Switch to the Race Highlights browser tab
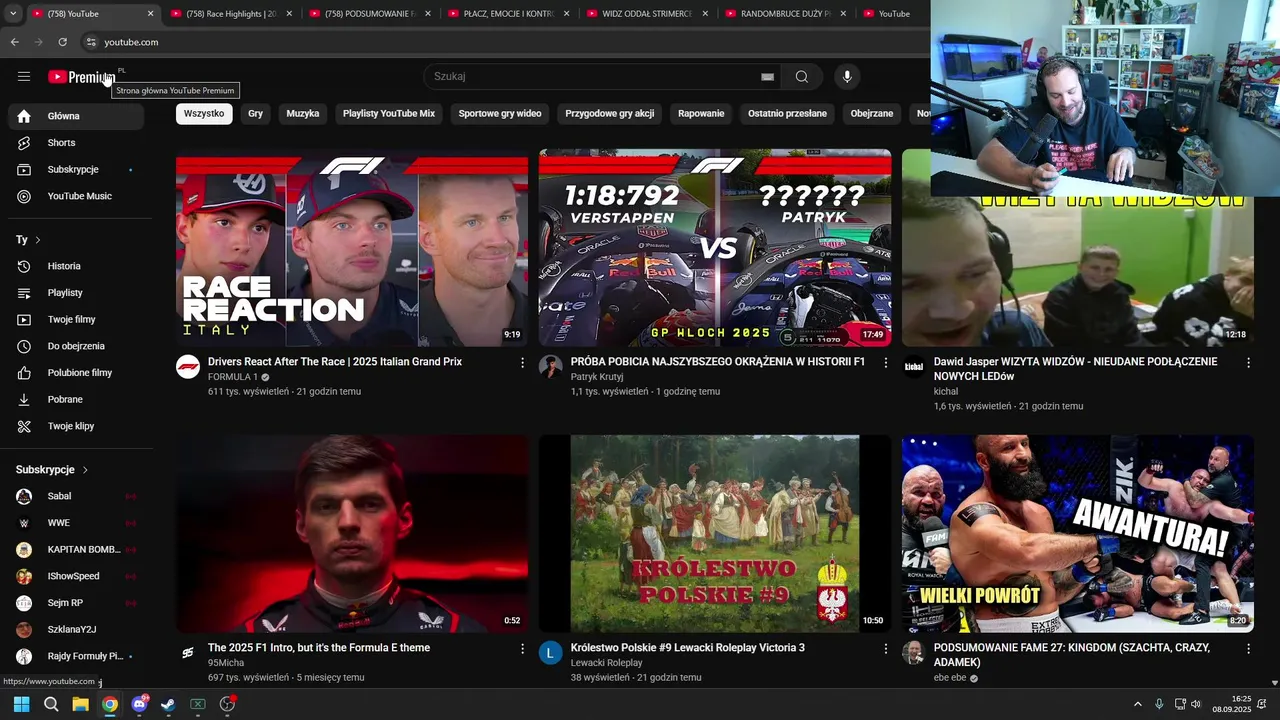The image size is (1280, 720). click(231, 14)
